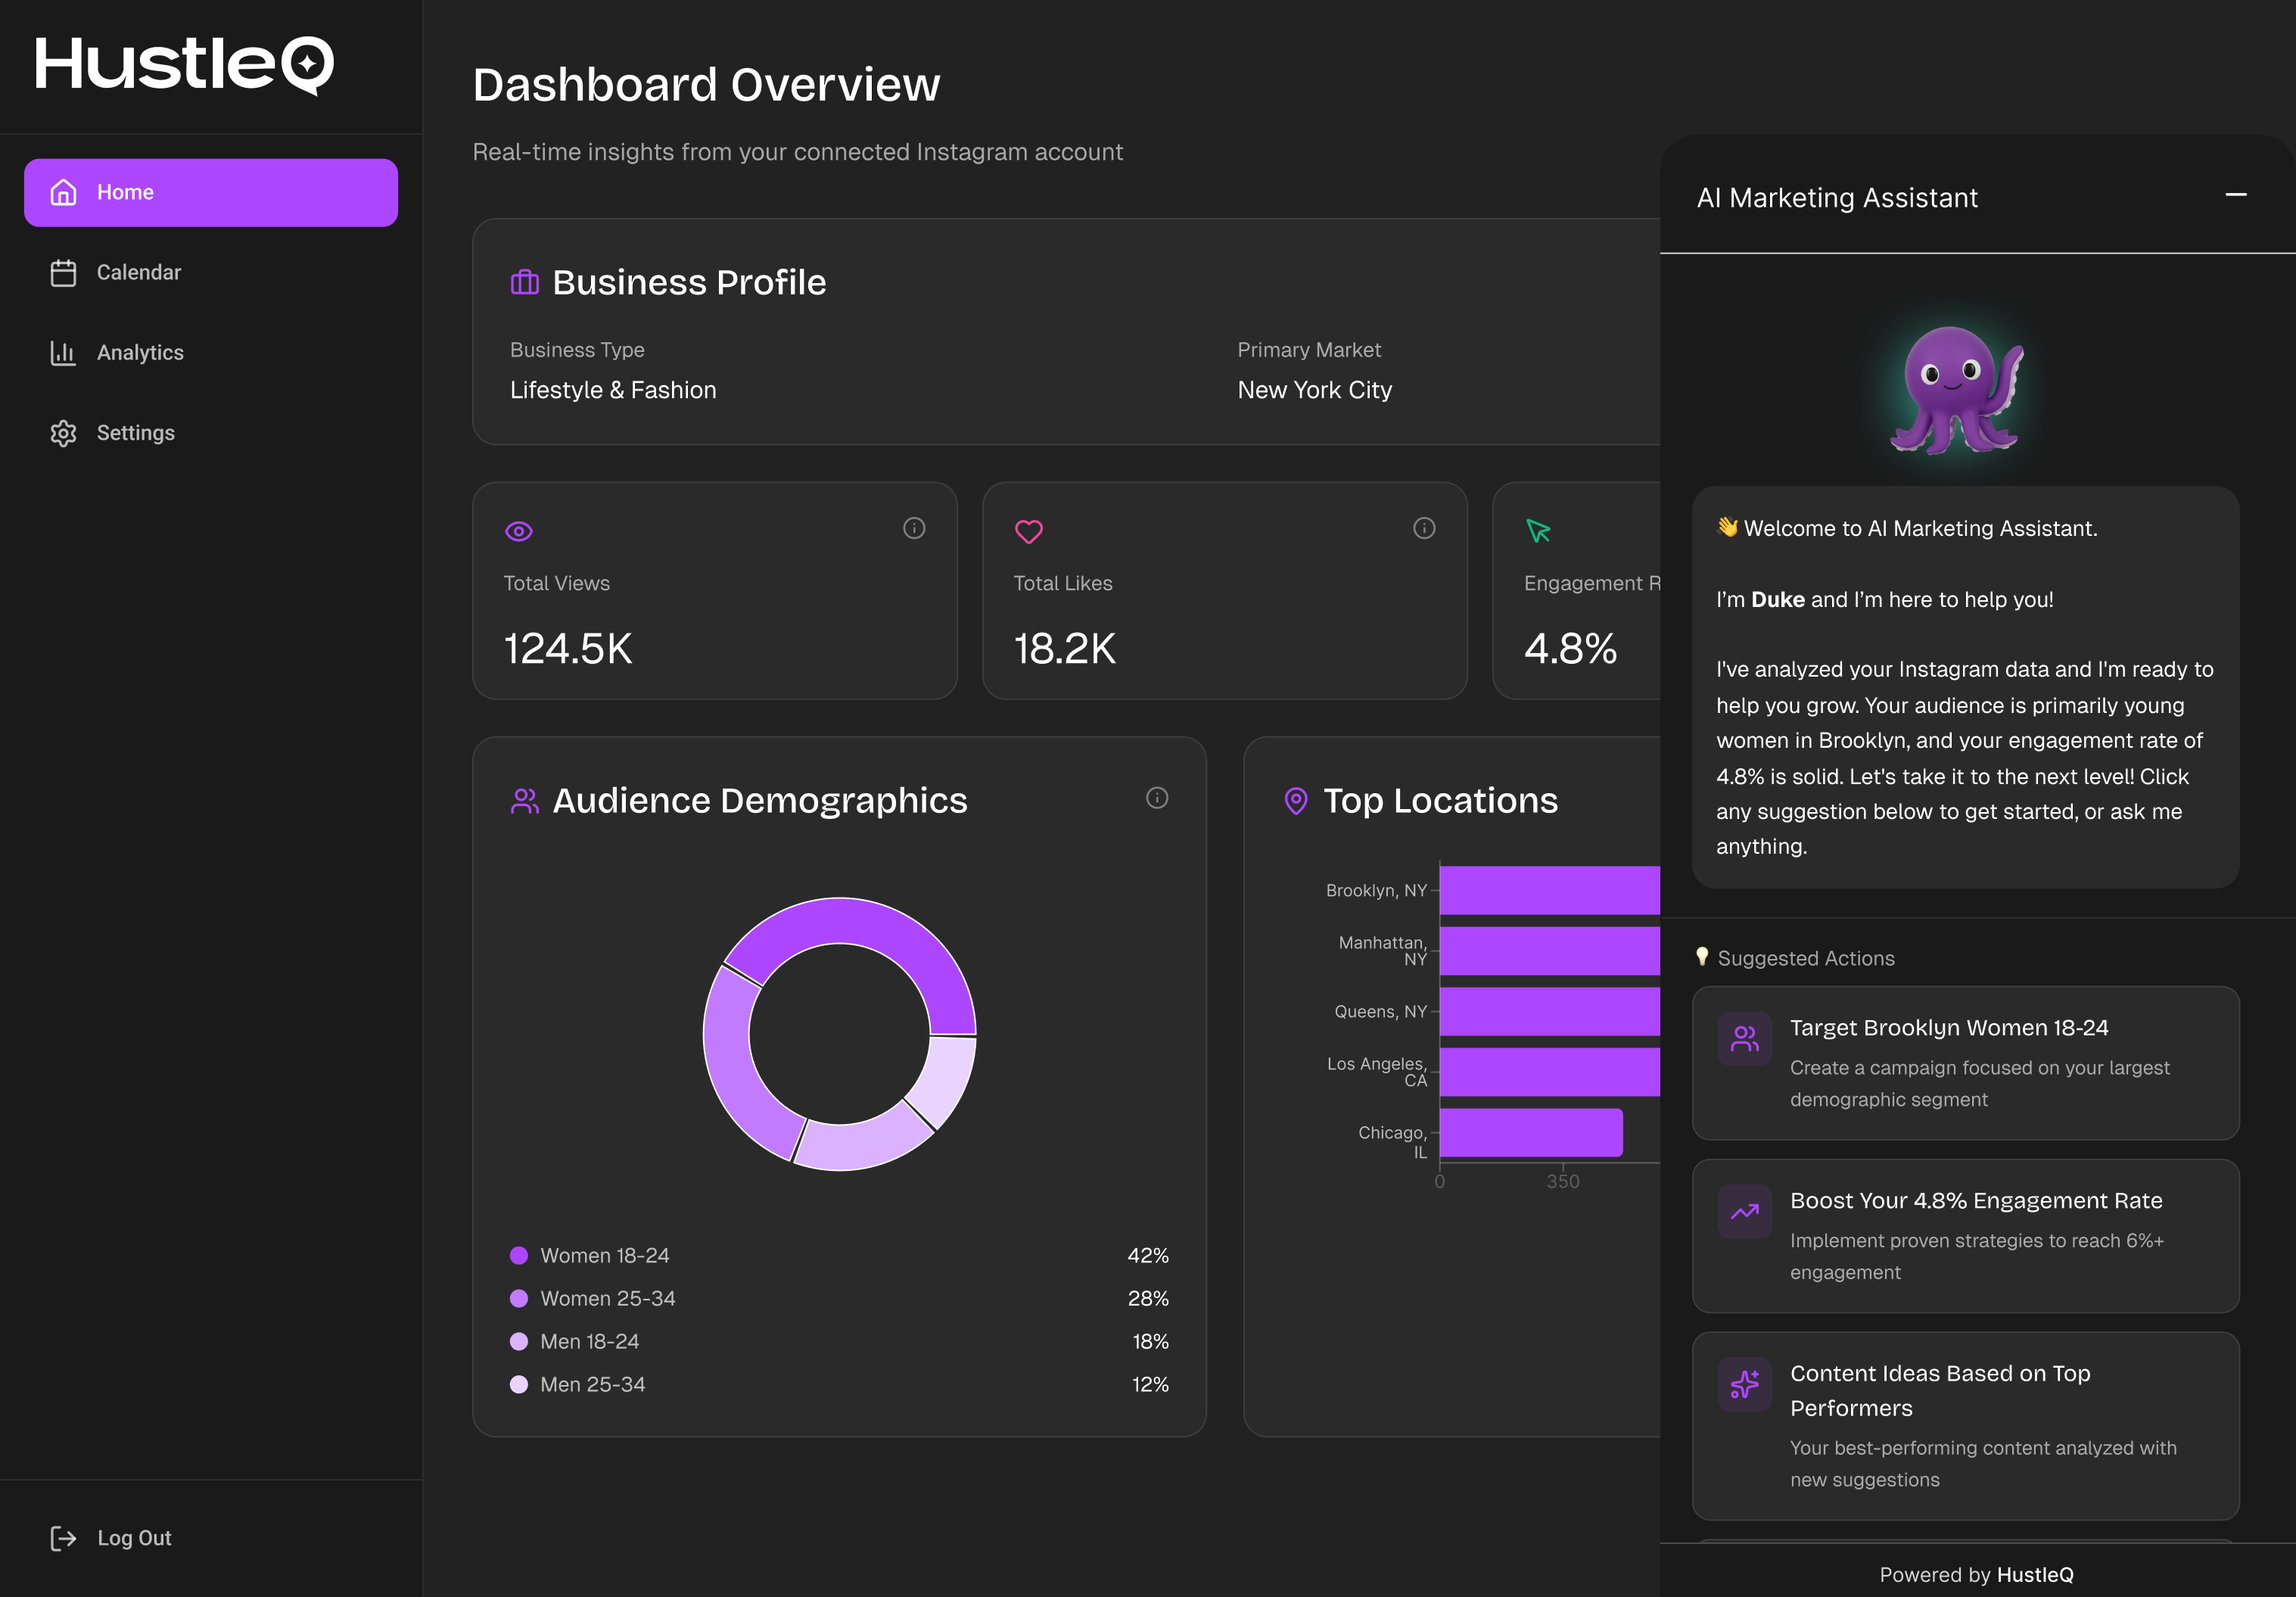This screenshot has width=2296, height=1597.
Task: Click the Settings gear icon
Action: coord(63,432)
